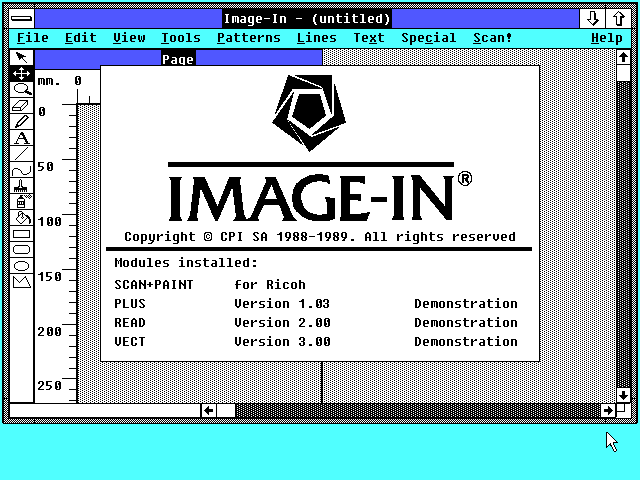
Task: Open the Special menu
Action: pyautogui.click(x=429, y=38)
